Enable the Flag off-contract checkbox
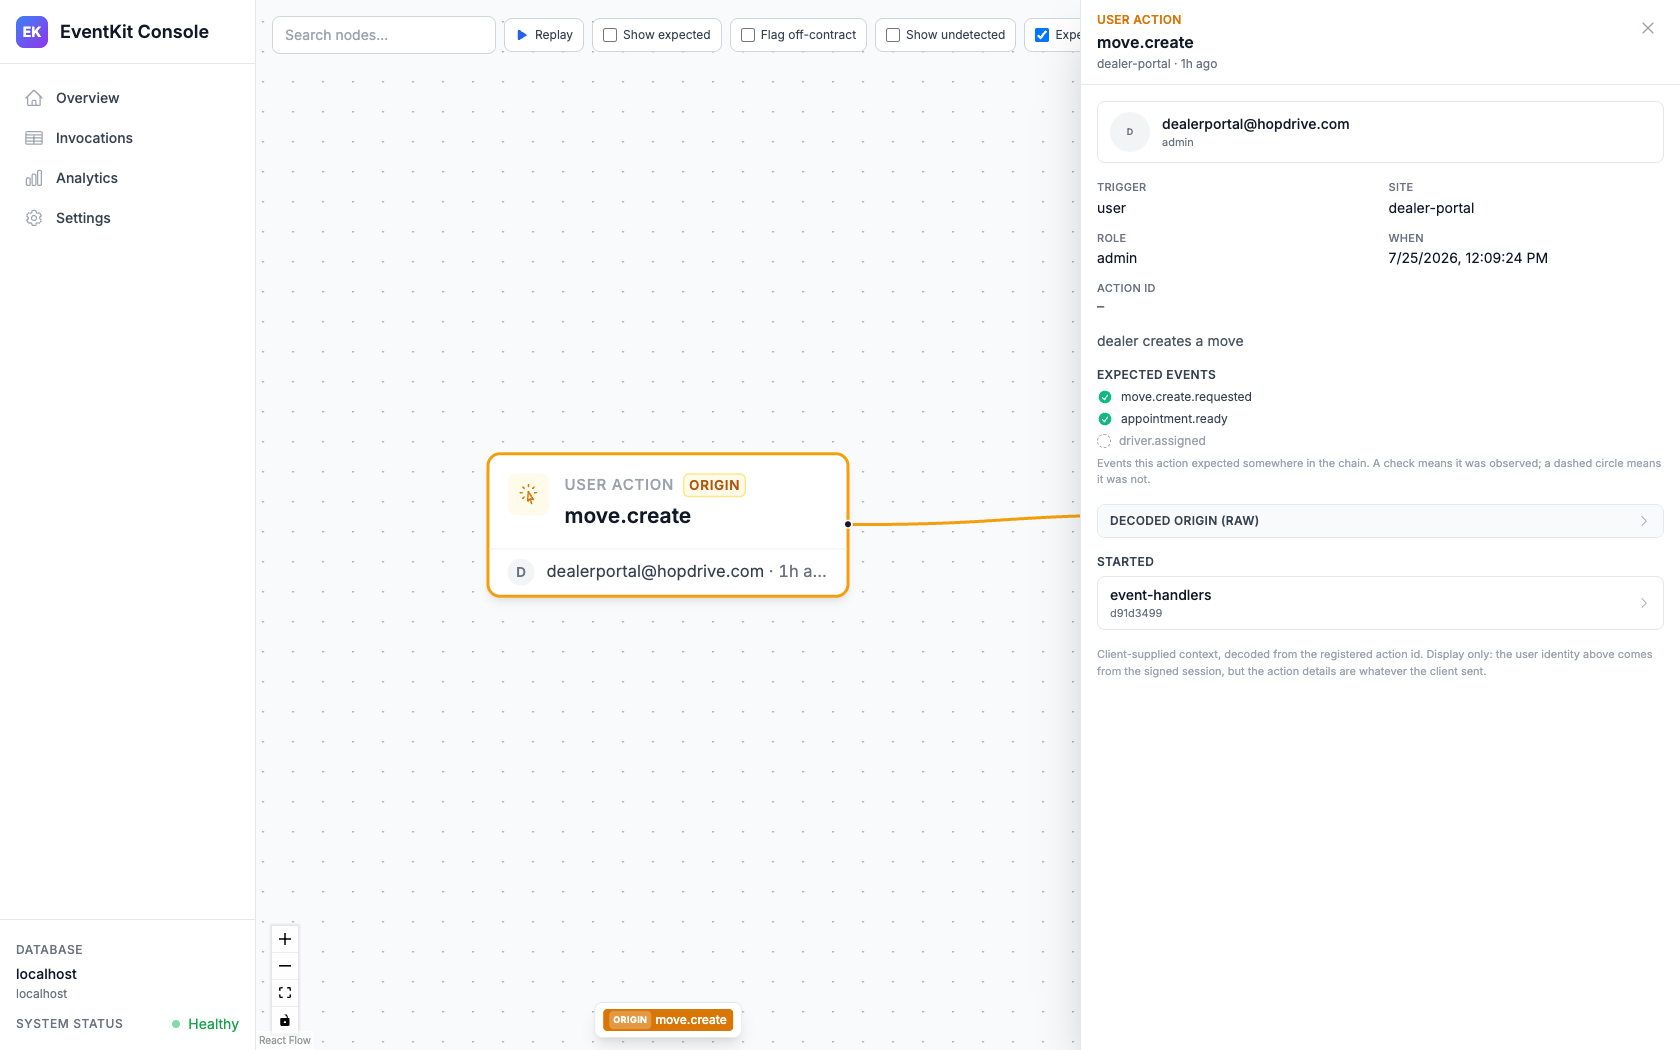Image resolution: width=1680 pixels, height=1050 pixels. point(748,35)
